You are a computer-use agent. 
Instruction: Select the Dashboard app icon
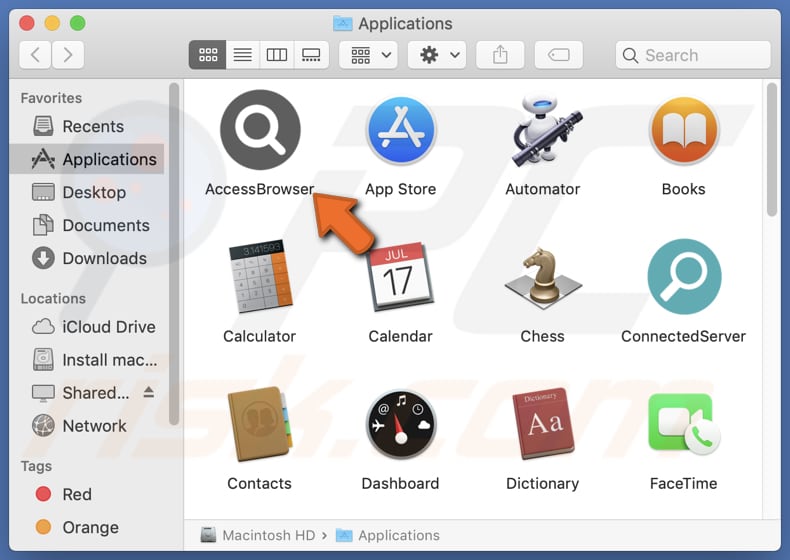coord(401,424)
